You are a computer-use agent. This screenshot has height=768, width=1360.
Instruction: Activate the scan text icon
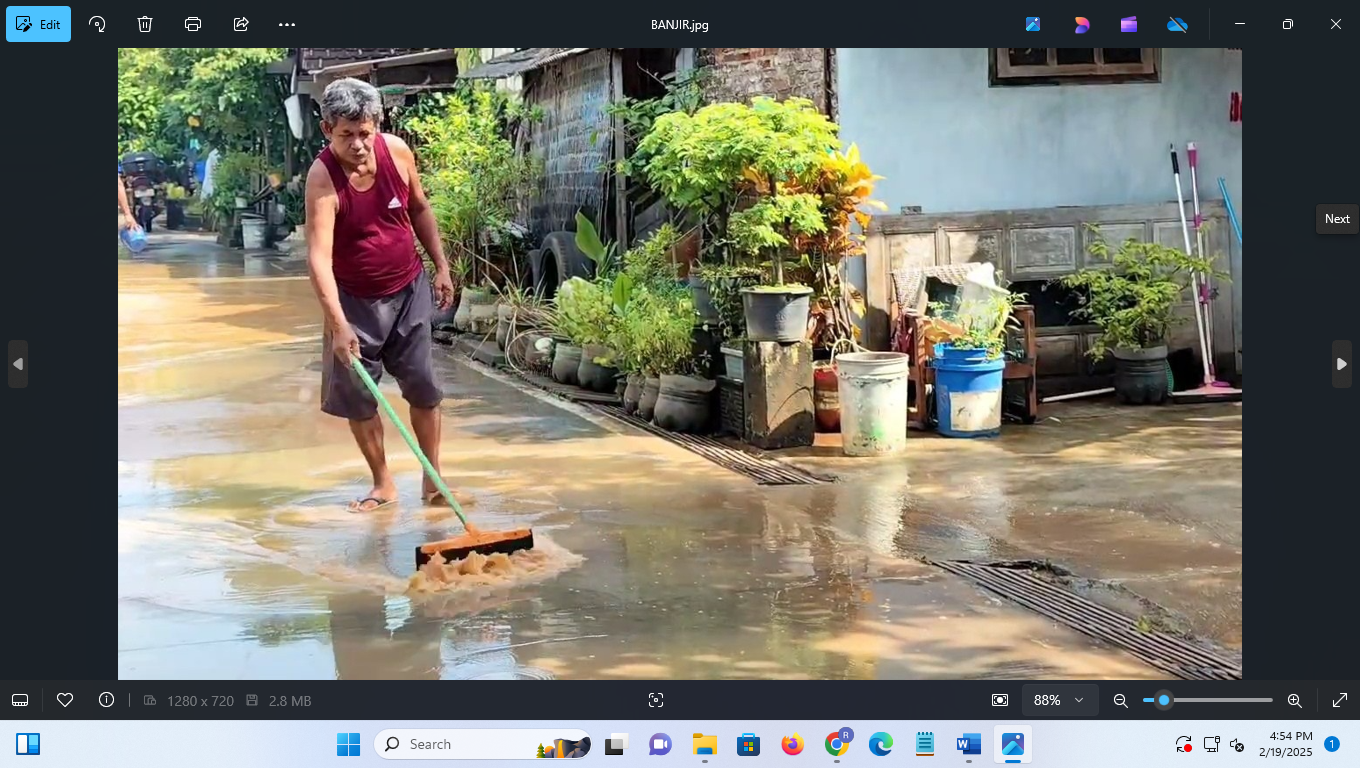pos(656,700)
